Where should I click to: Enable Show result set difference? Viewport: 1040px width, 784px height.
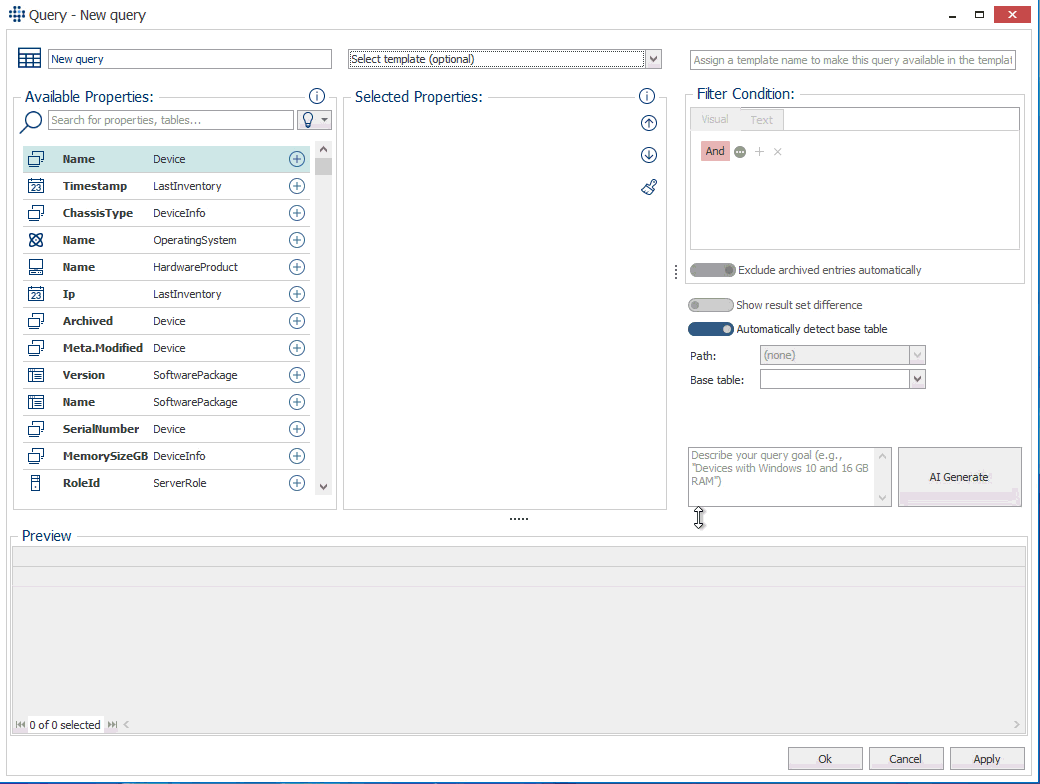click(710, 305)
